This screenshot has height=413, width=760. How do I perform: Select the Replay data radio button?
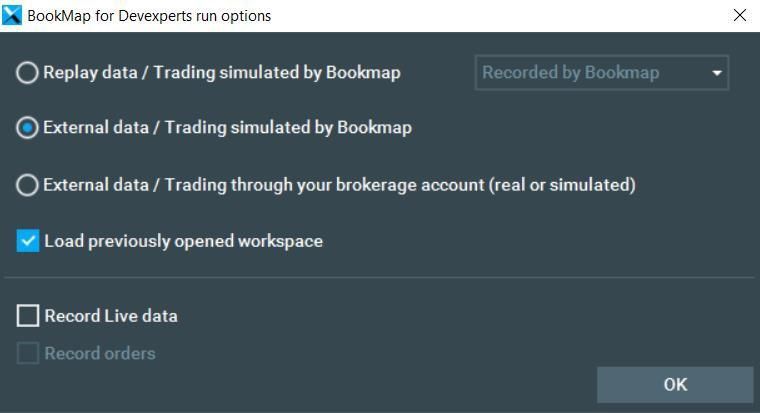click(27, 73)
